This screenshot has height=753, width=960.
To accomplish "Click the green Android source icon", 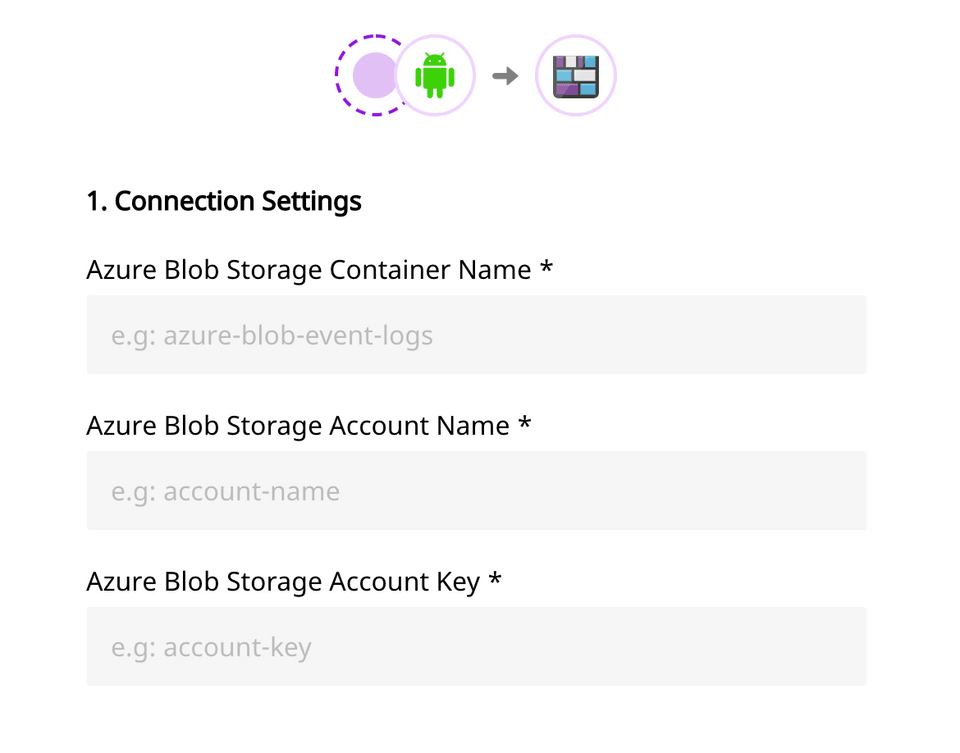I will pos(434,76).
